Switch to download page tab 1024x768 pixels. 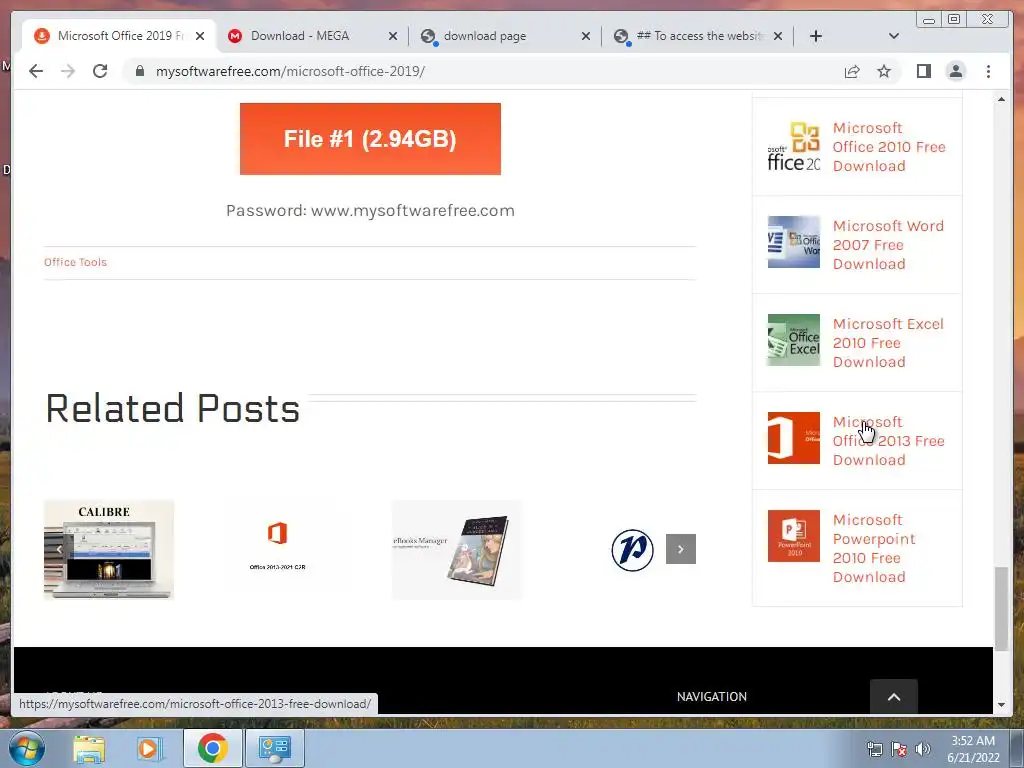click(485, 36)
